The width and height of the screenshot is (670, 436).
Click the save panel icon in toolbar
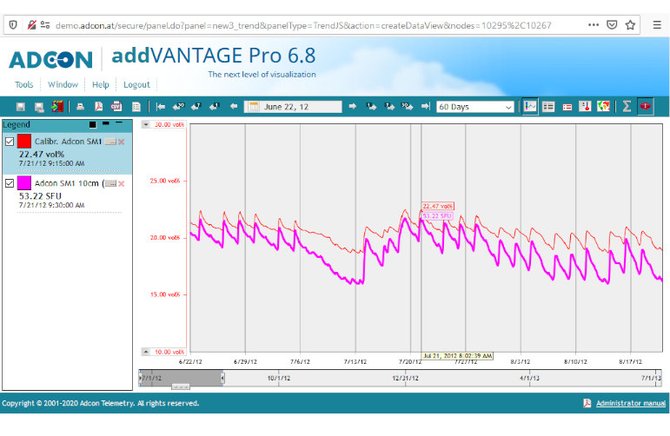tap(20, 106)
